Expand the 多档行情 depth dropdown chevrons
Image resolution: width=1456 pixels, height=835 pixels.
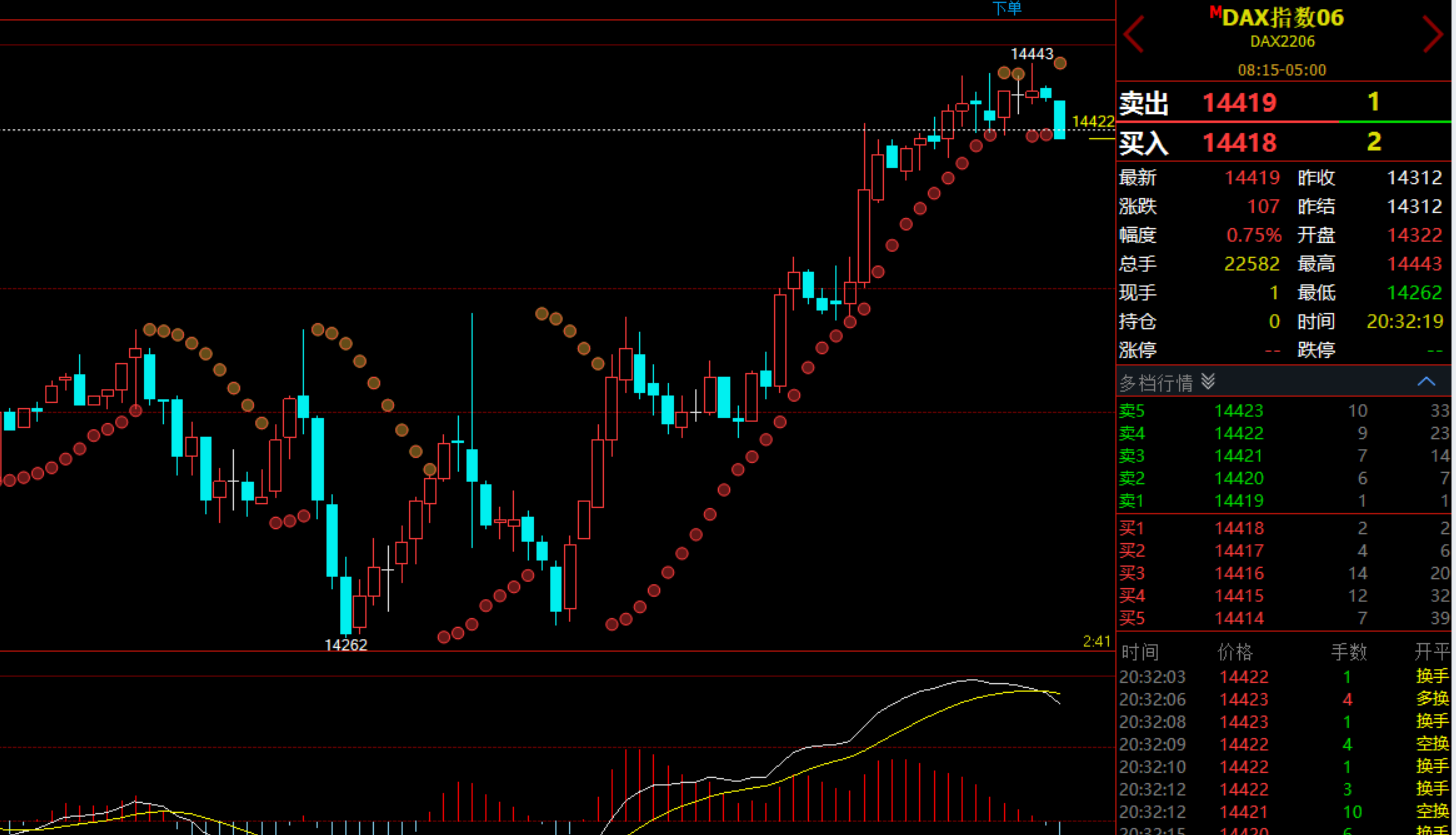coord(1208,382)
